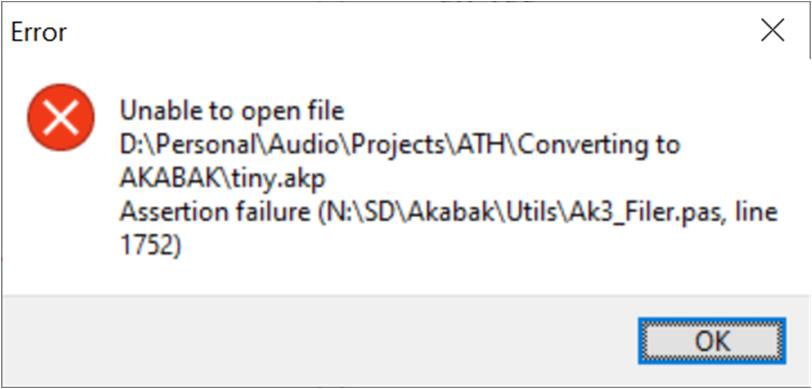812x389 pixels.
Task: Close the Error dialog with the X
Action: (772, 32)
